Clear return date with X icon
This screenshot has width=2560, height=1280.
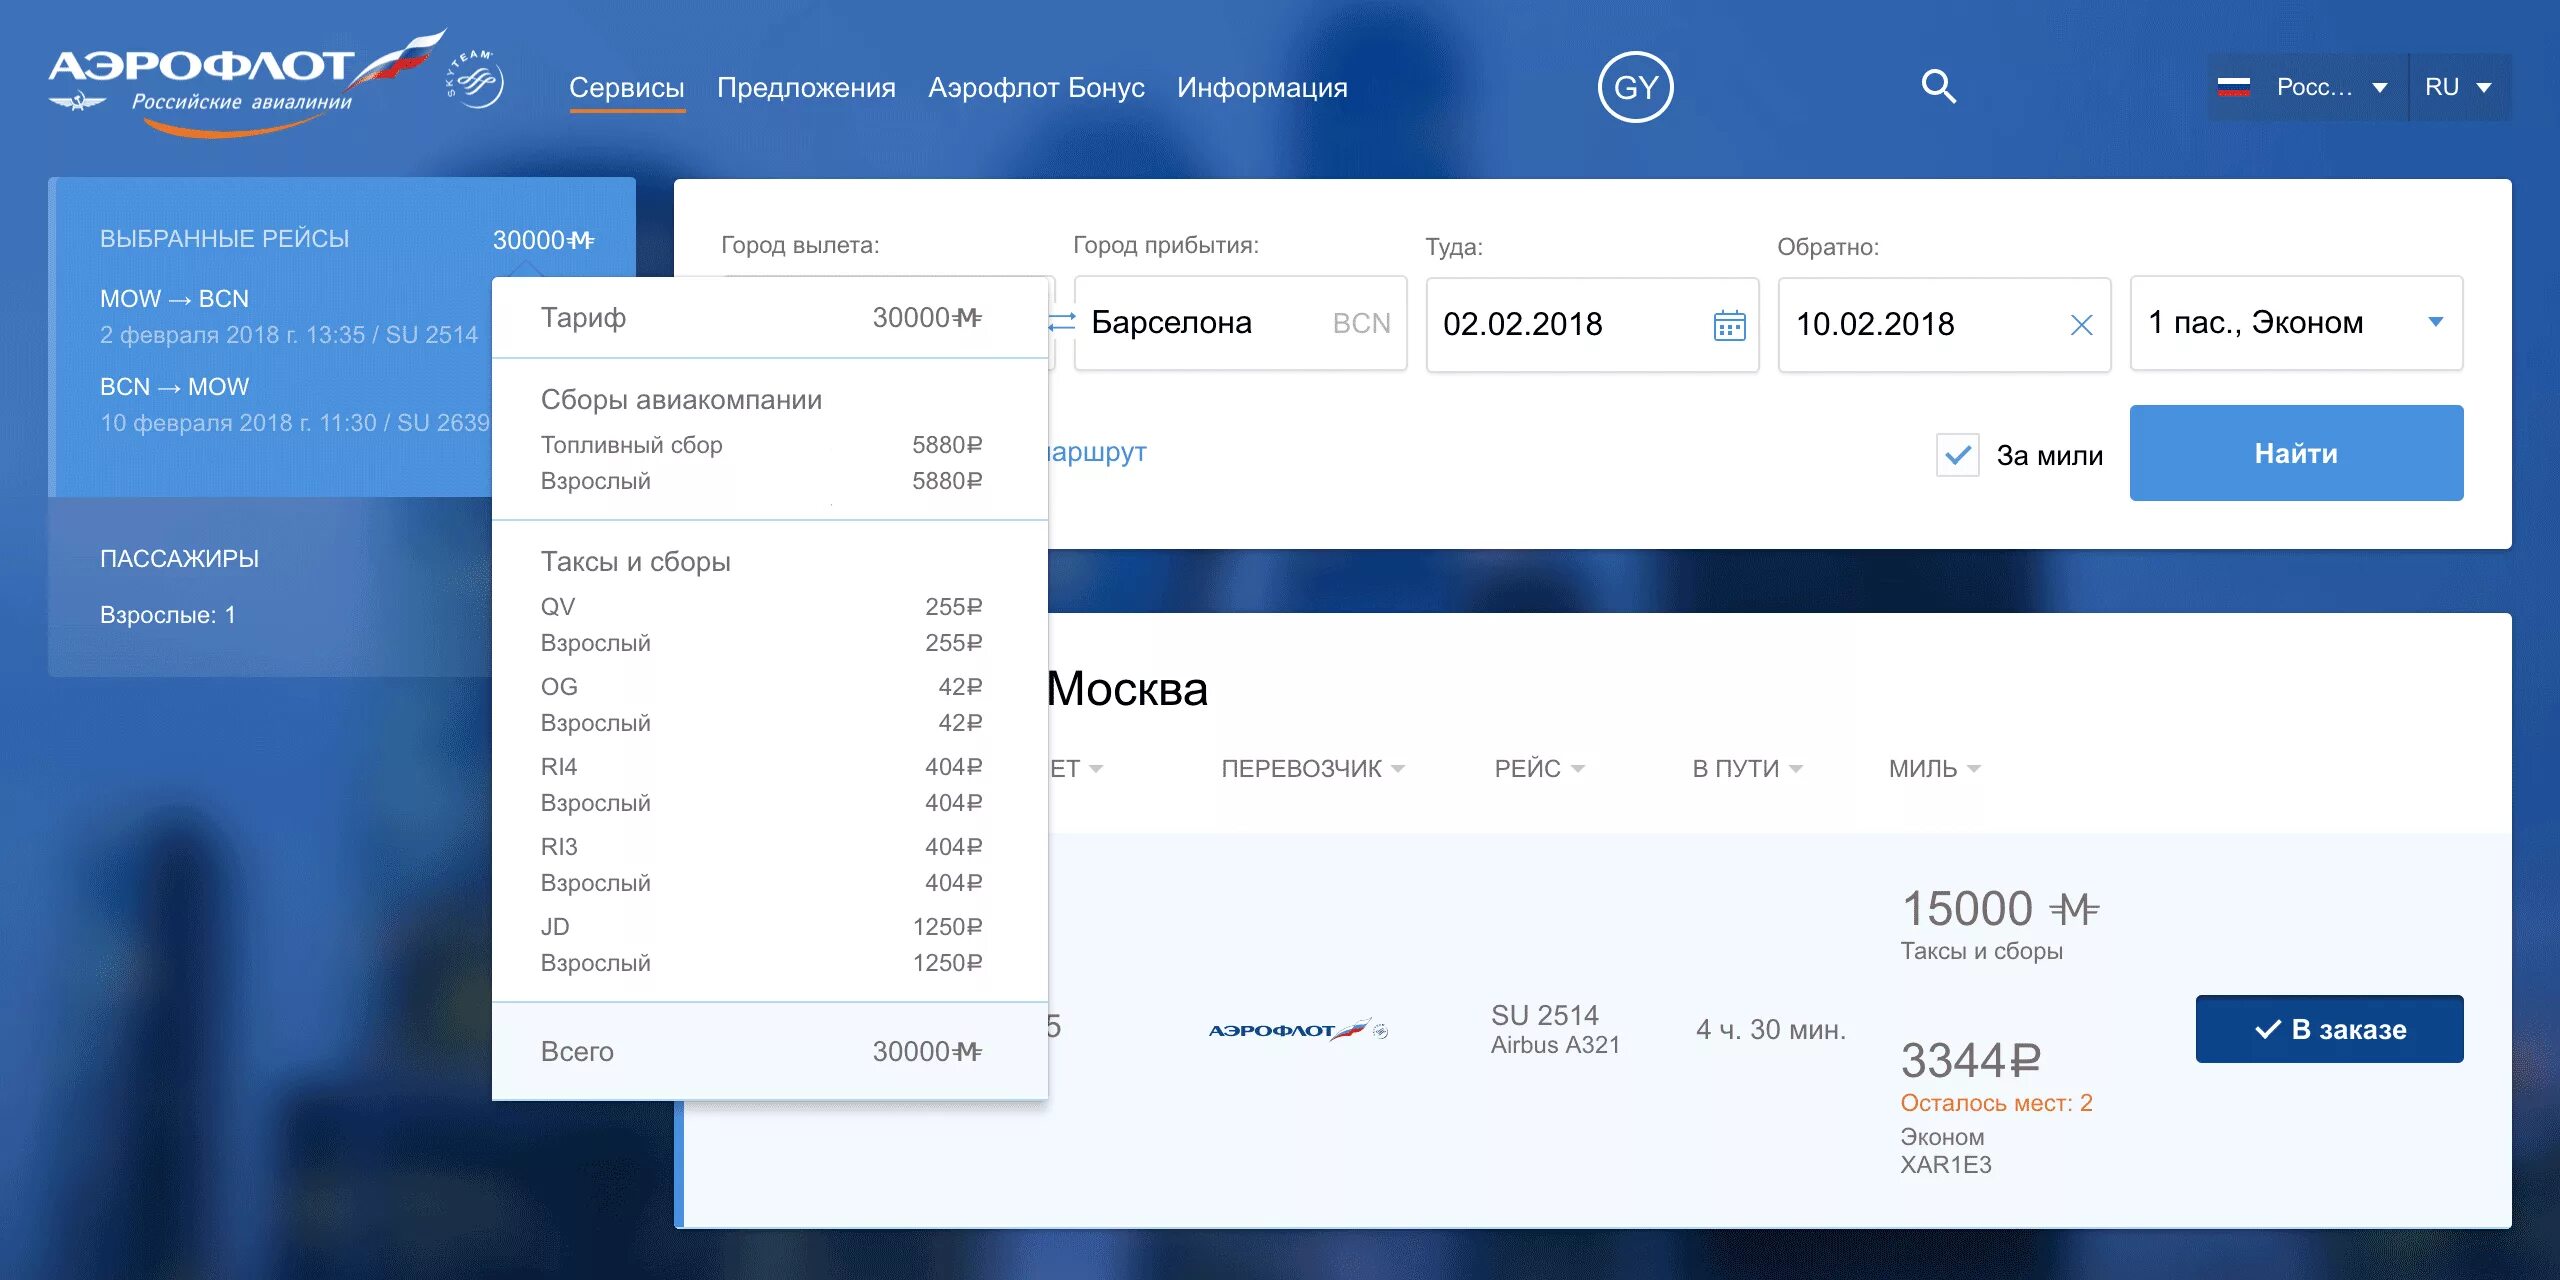(2081, 325)
